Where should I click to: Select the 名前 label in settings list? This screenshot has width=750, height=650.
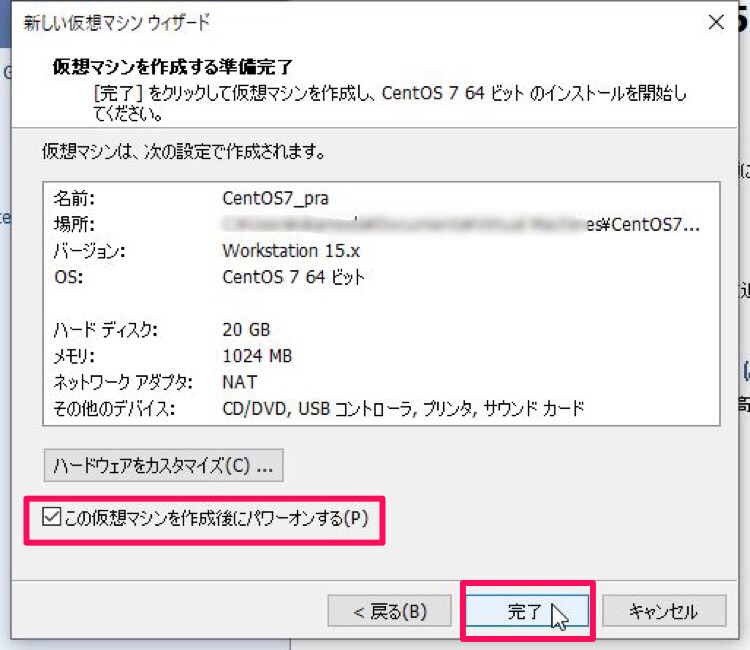click(73, 197)
